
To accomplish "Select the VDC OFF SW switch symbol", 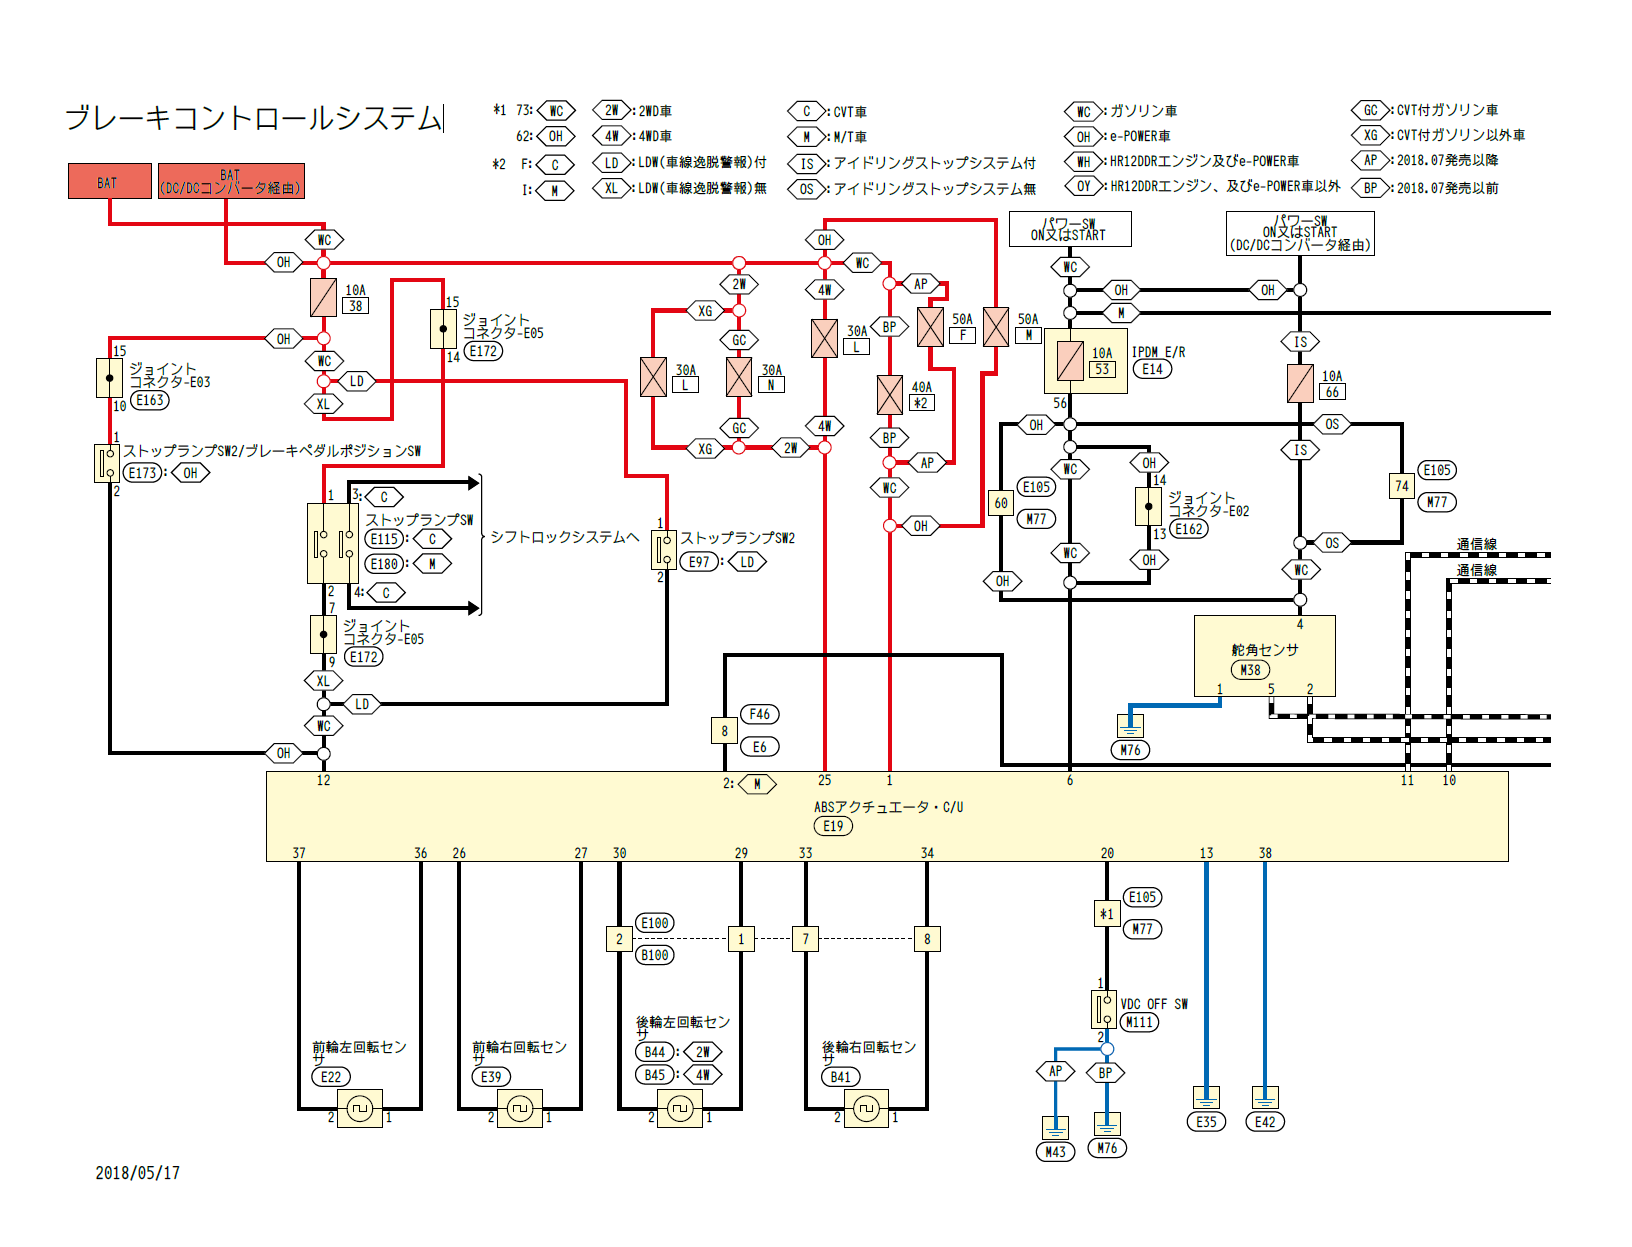I will (x=1104, y=1009).
